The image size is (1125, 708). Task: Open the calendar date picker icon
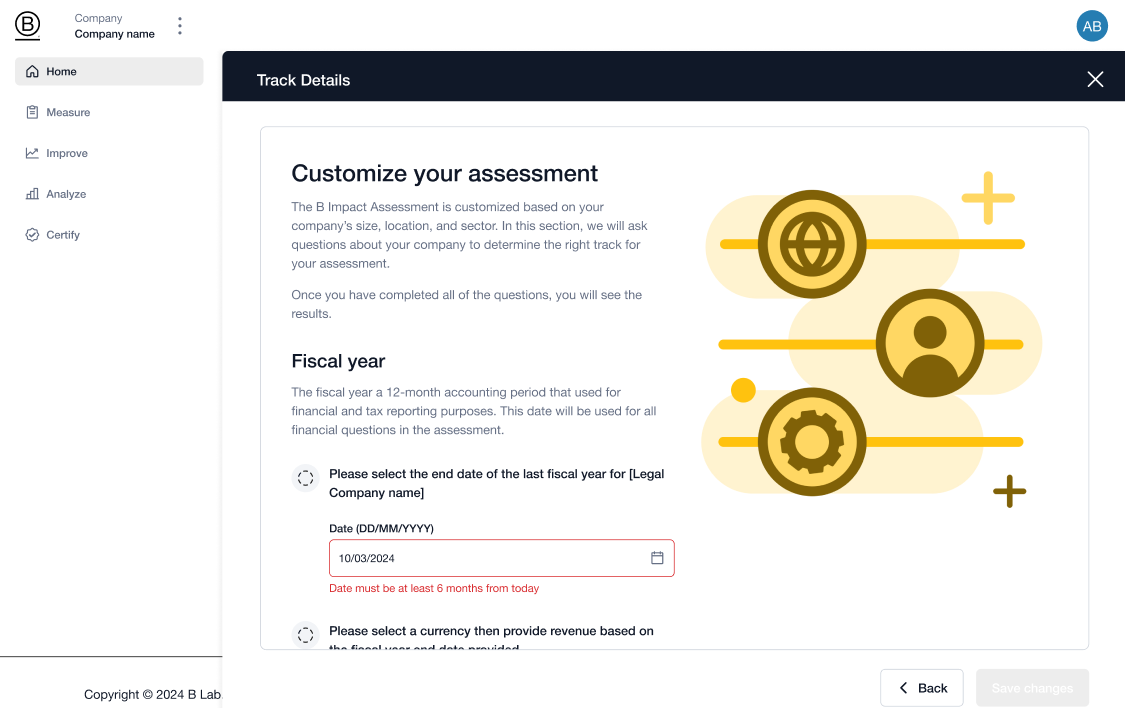(656, 557)
